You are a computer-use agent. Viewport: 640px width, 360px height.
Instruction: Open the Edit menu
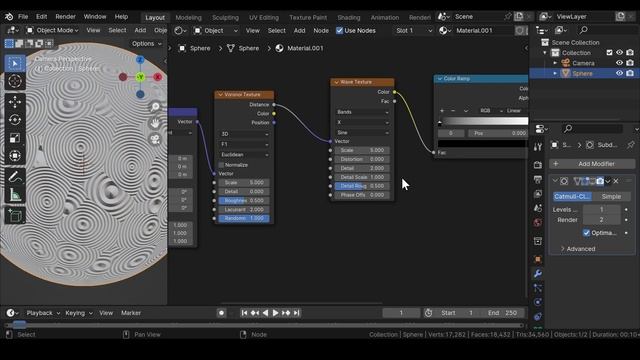tap(41, 17)
